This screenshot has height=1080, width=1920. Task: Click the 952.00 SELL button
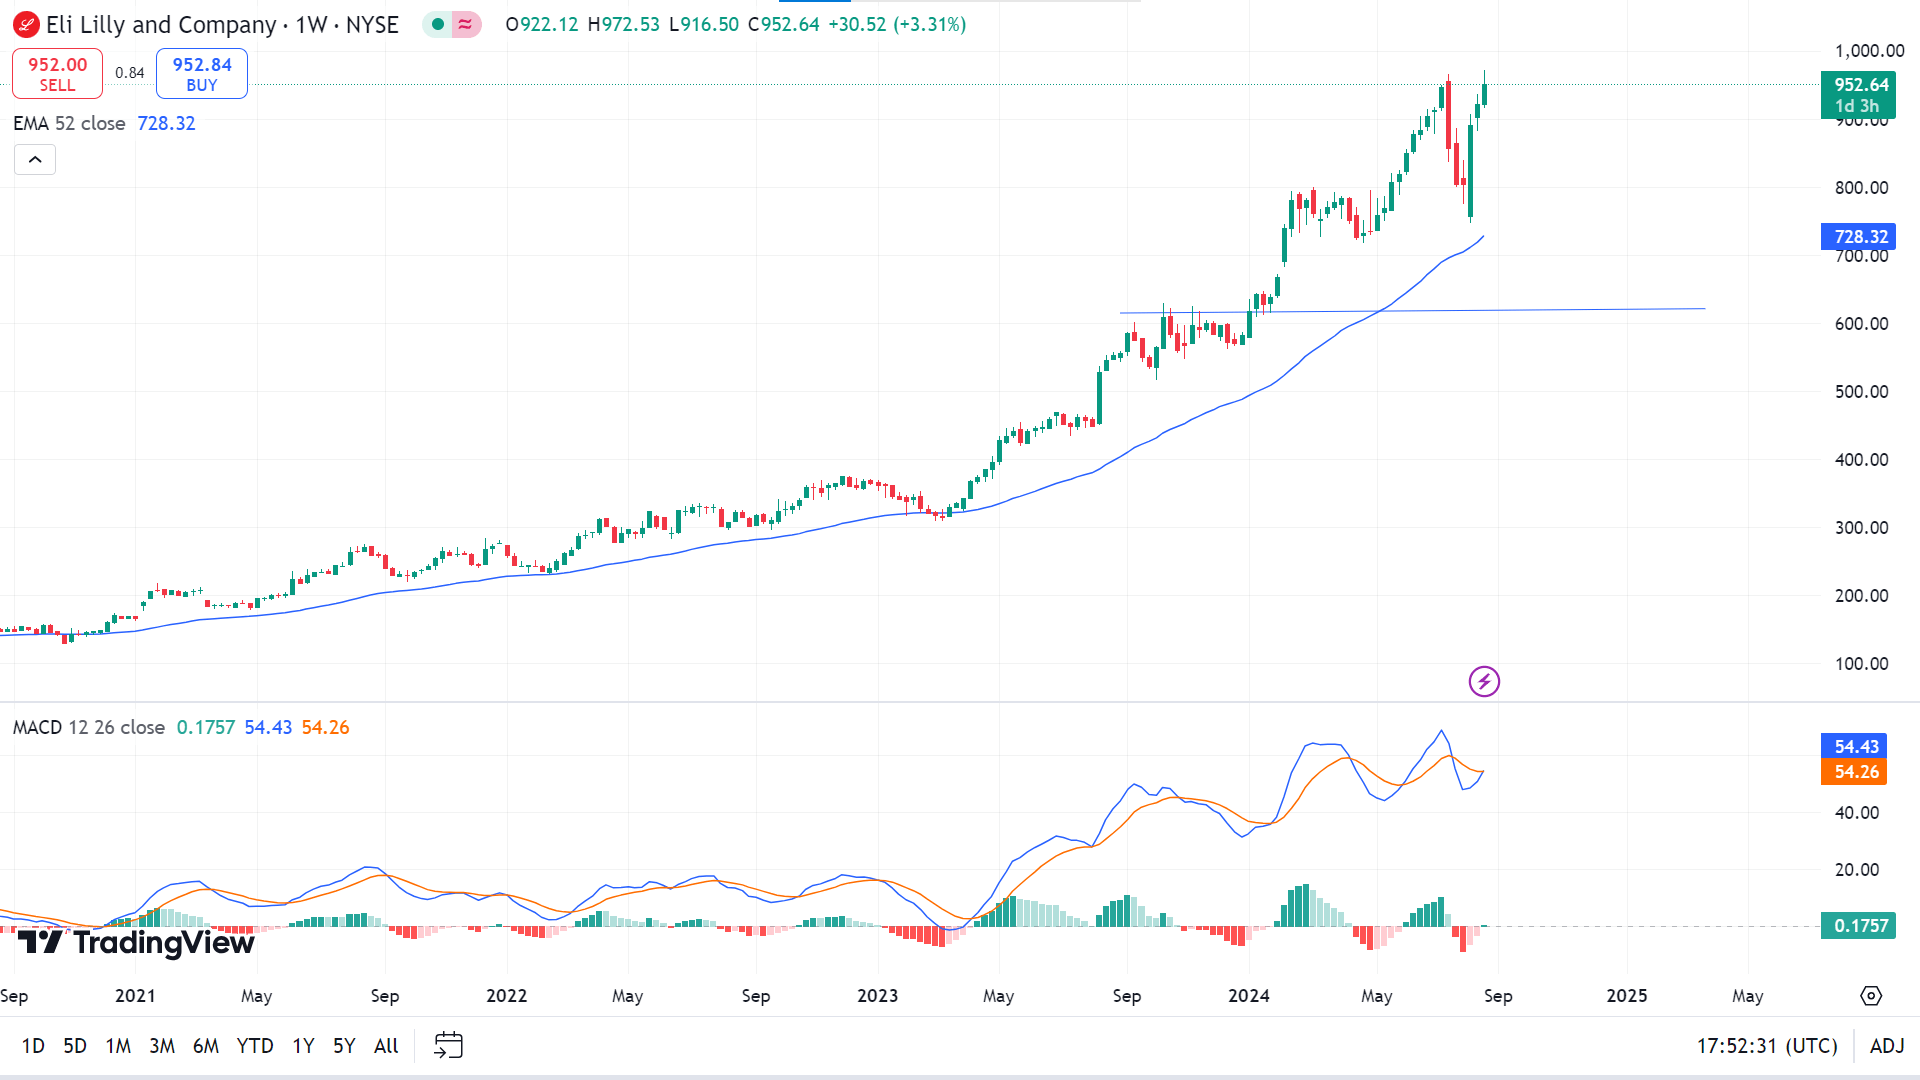[x=57, y=74]
